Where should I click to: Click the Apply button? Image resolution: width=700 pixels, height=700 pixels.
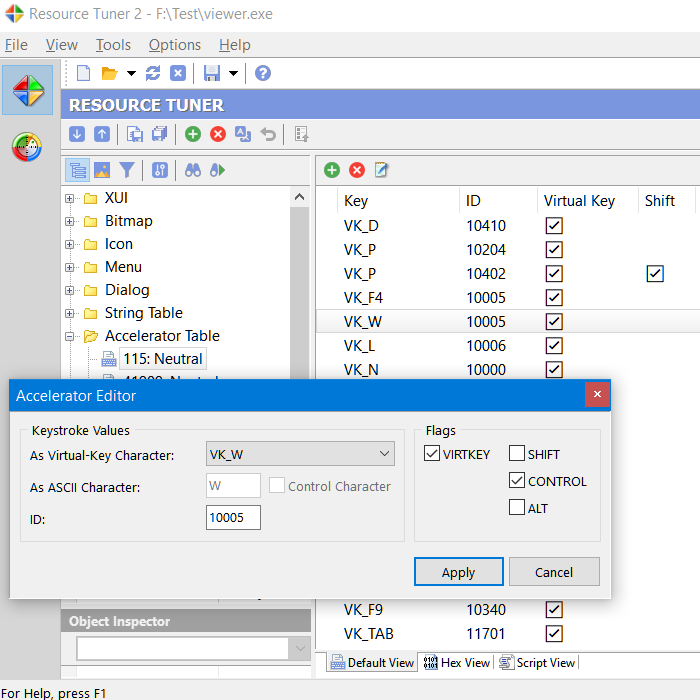459,572
